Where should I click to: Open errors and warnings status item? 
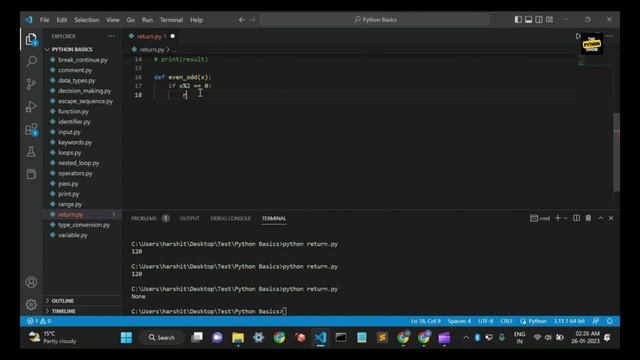(x=39, y=321)
